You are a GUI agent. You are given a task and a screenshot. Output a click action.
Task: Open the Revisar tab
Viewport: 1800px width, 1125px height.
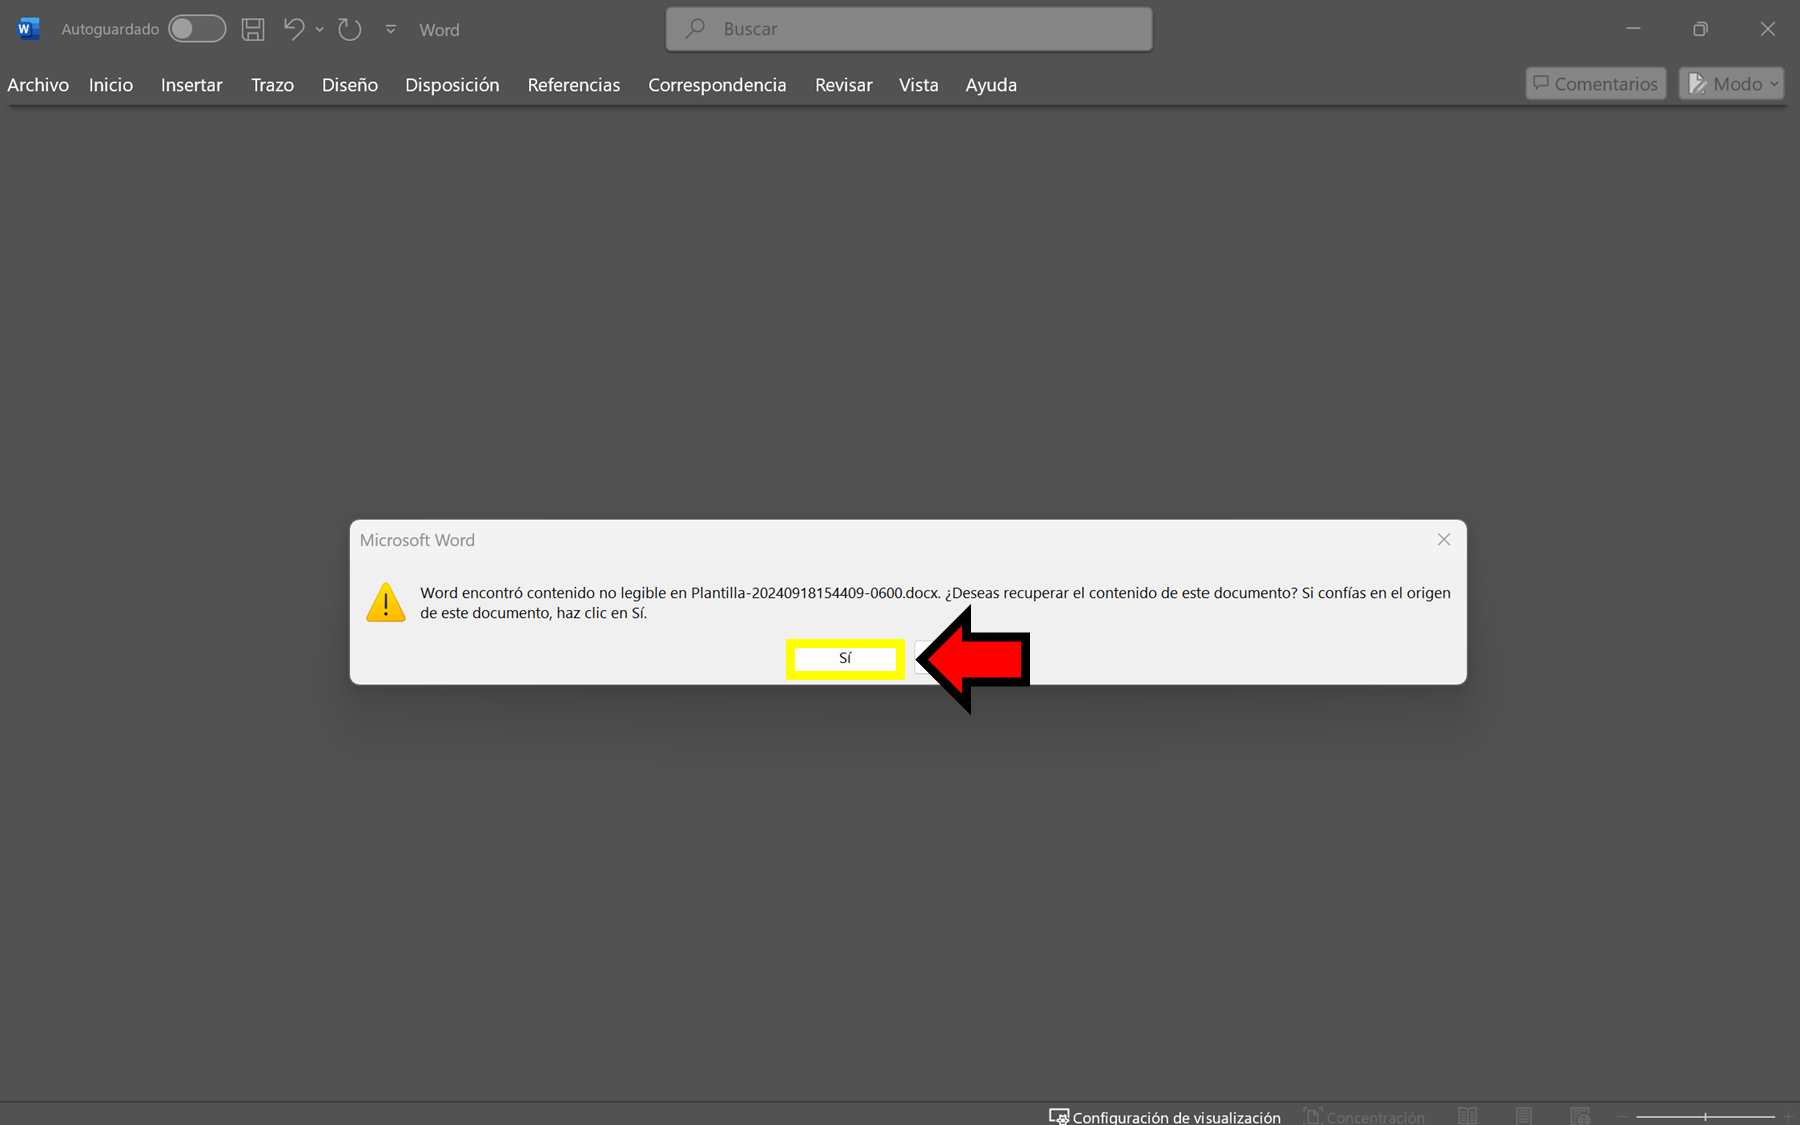844,85
